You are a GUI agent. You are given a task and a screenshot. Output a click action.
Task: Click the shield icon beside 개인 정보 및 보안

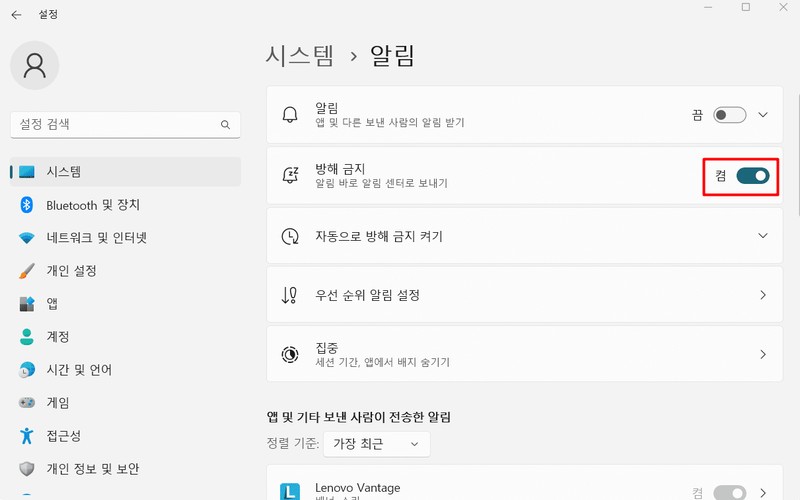[x=27, y=468]
